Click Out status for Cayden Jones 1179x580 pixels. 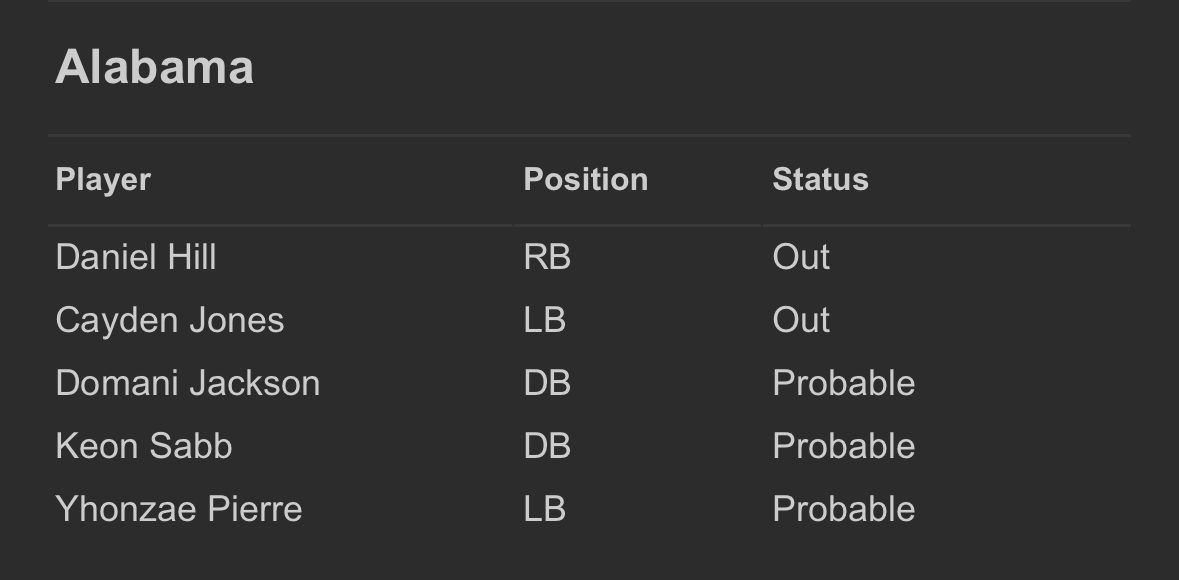coord(801,321)
